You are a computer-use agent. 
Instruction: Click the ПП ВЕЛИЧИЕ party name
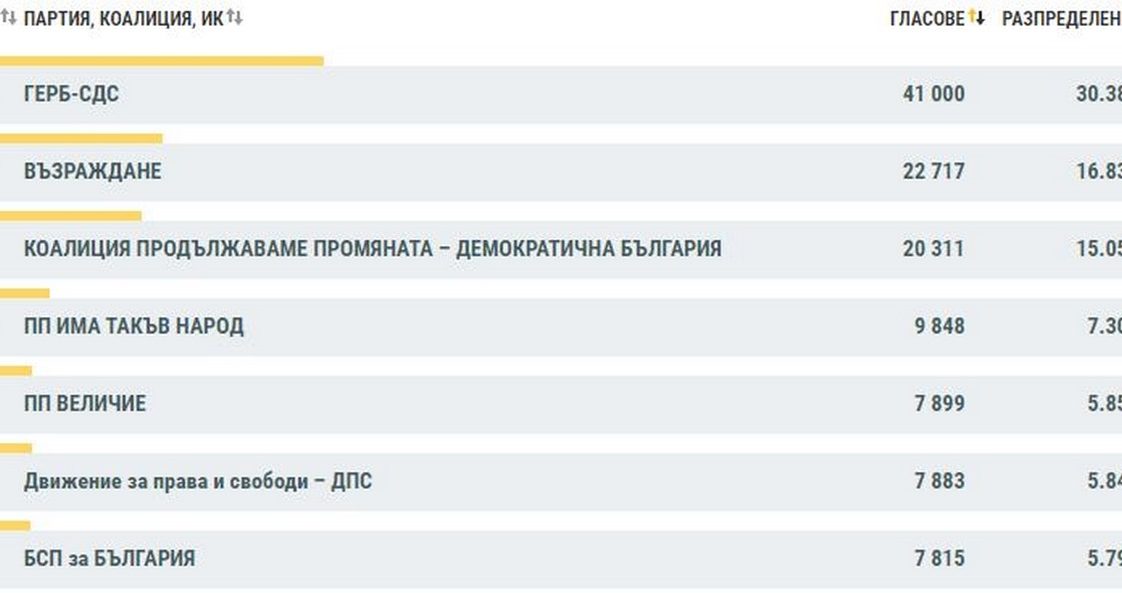pos(85,403)
